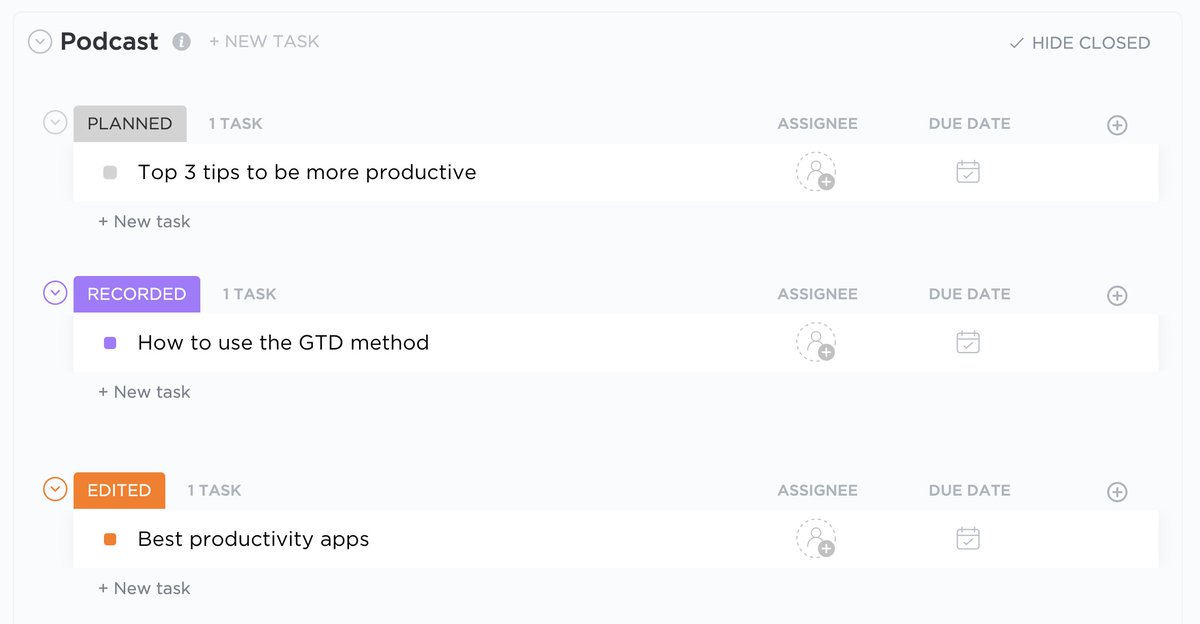
Task: Change the purple status square of GTD method
Action: [x=110, y=343]
